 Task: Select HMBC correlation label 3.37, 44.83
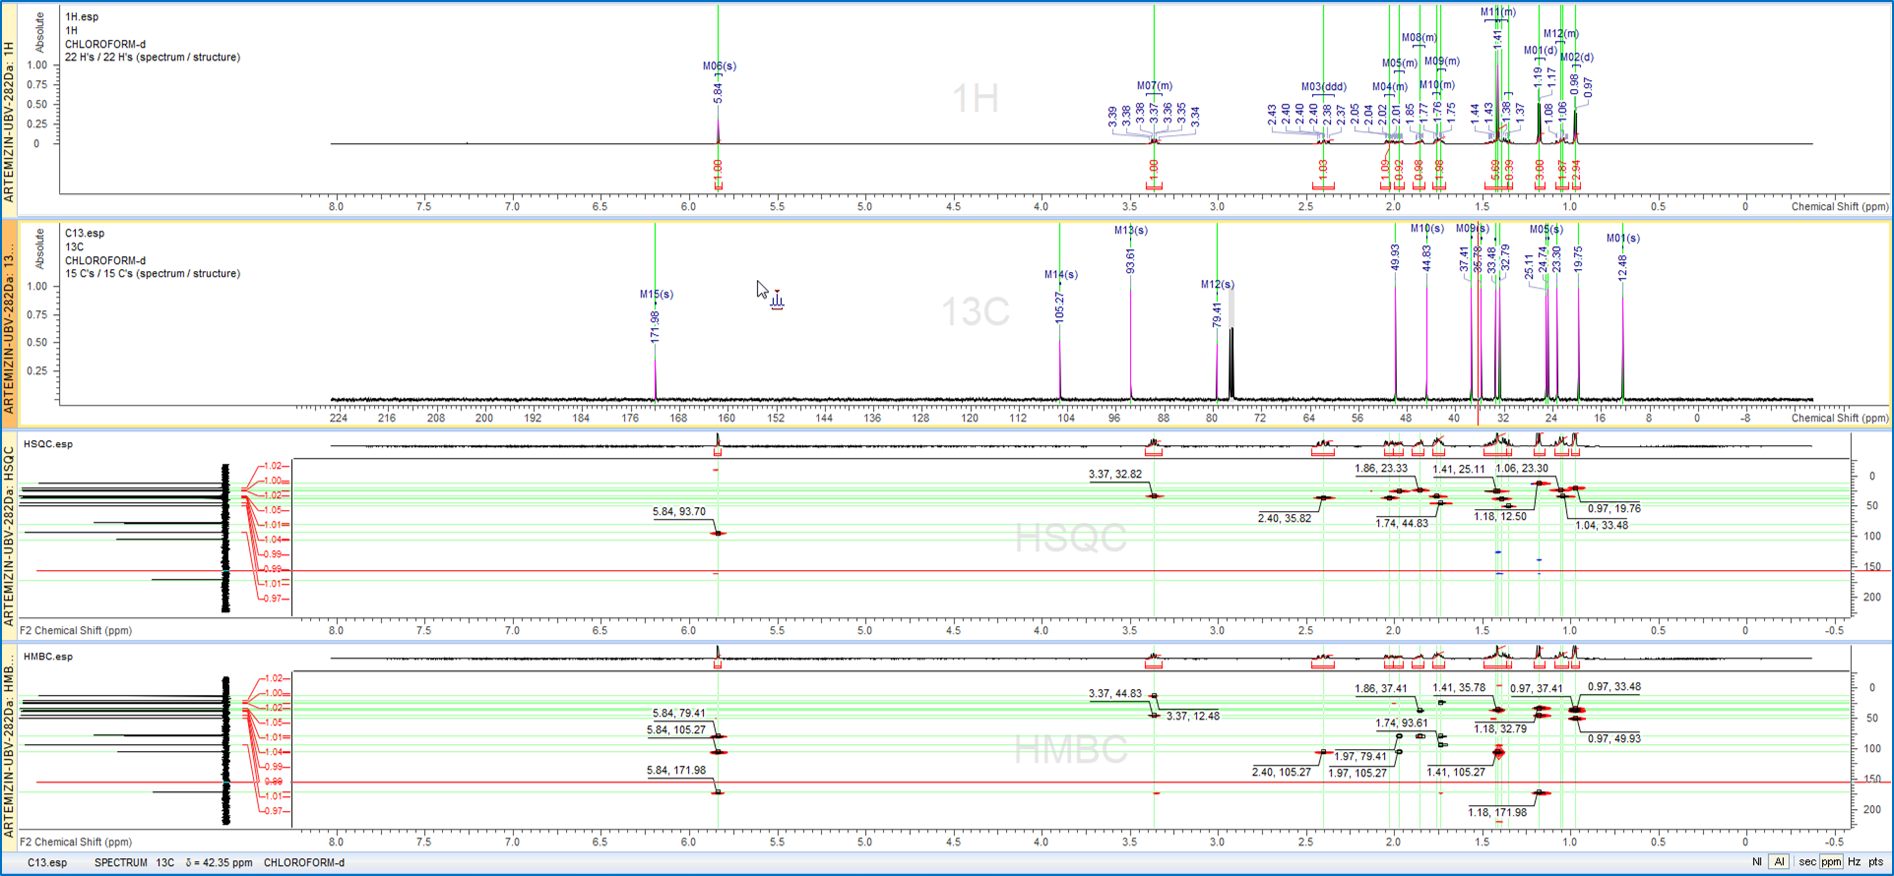[1115, 693]
